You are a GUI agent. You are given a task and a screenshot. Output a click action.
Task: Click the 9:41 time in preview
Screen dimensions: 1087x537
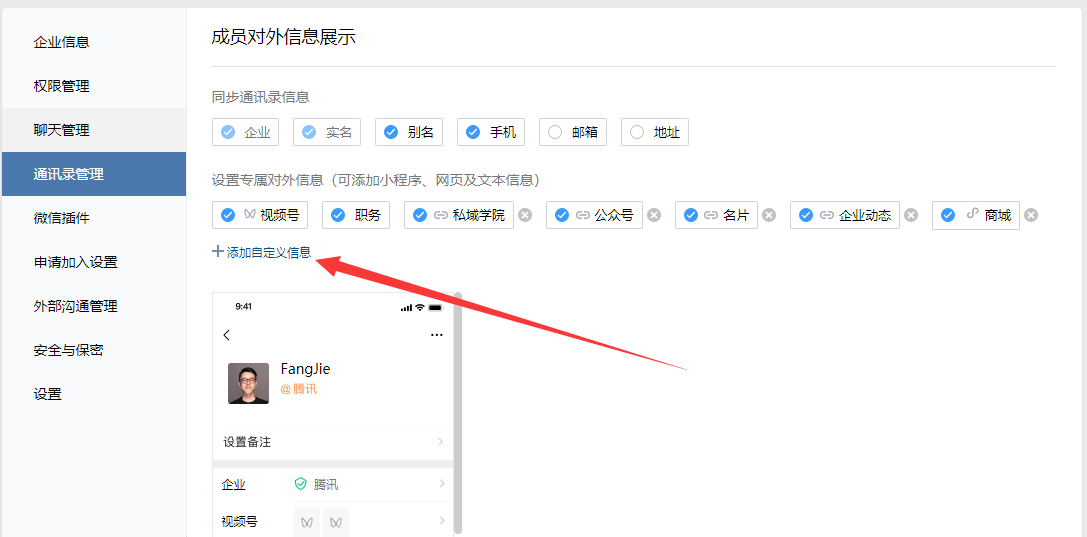point(243,306)
